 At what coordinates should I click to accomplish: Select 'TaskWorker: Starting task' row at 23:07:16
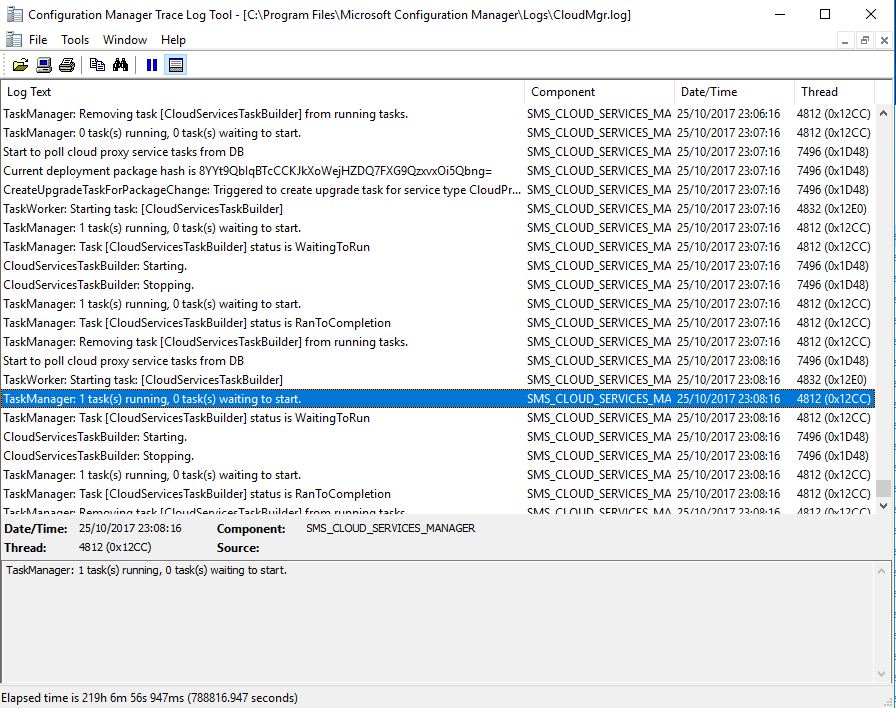(438, 209)
